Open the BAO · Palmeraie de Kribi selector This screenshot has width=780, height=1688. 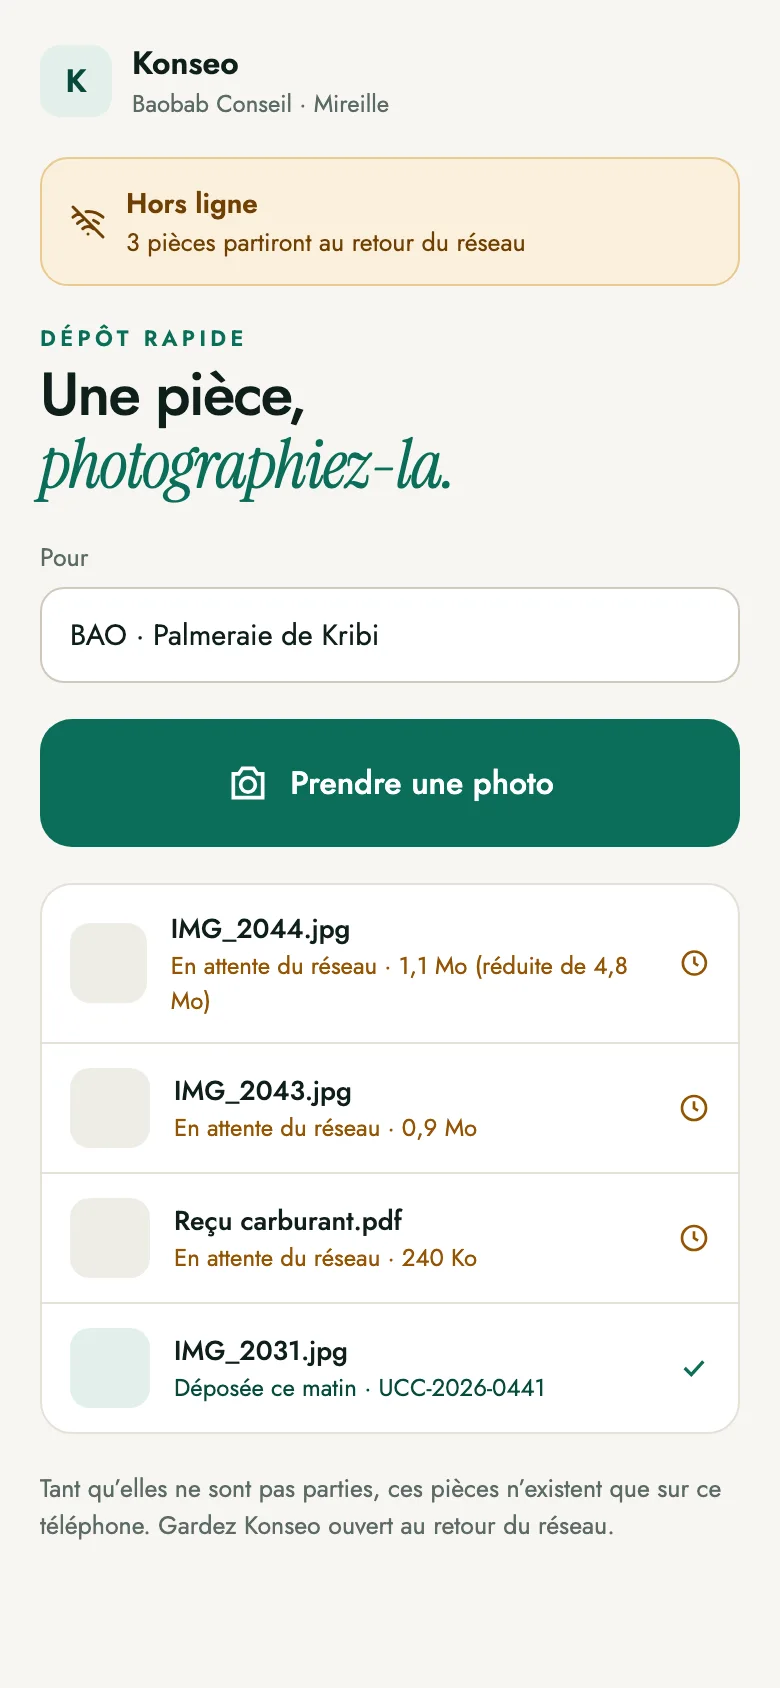(x=390, y=635)
